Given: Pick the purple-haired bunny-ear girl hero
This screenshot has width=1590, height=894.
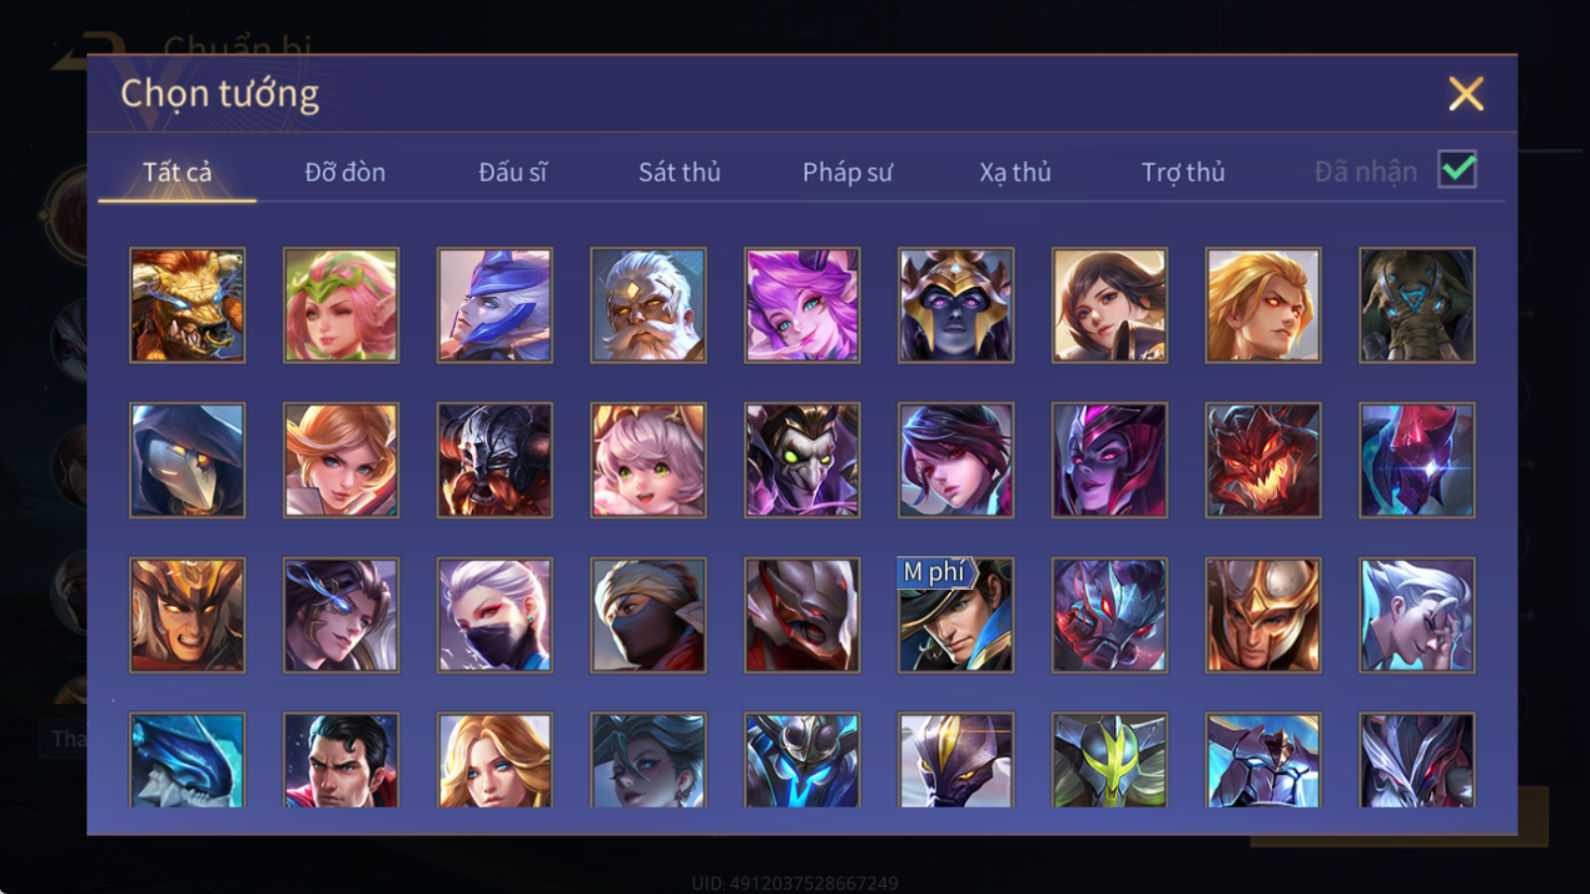Looking at the screenshot, I should (x=802, y=305).
